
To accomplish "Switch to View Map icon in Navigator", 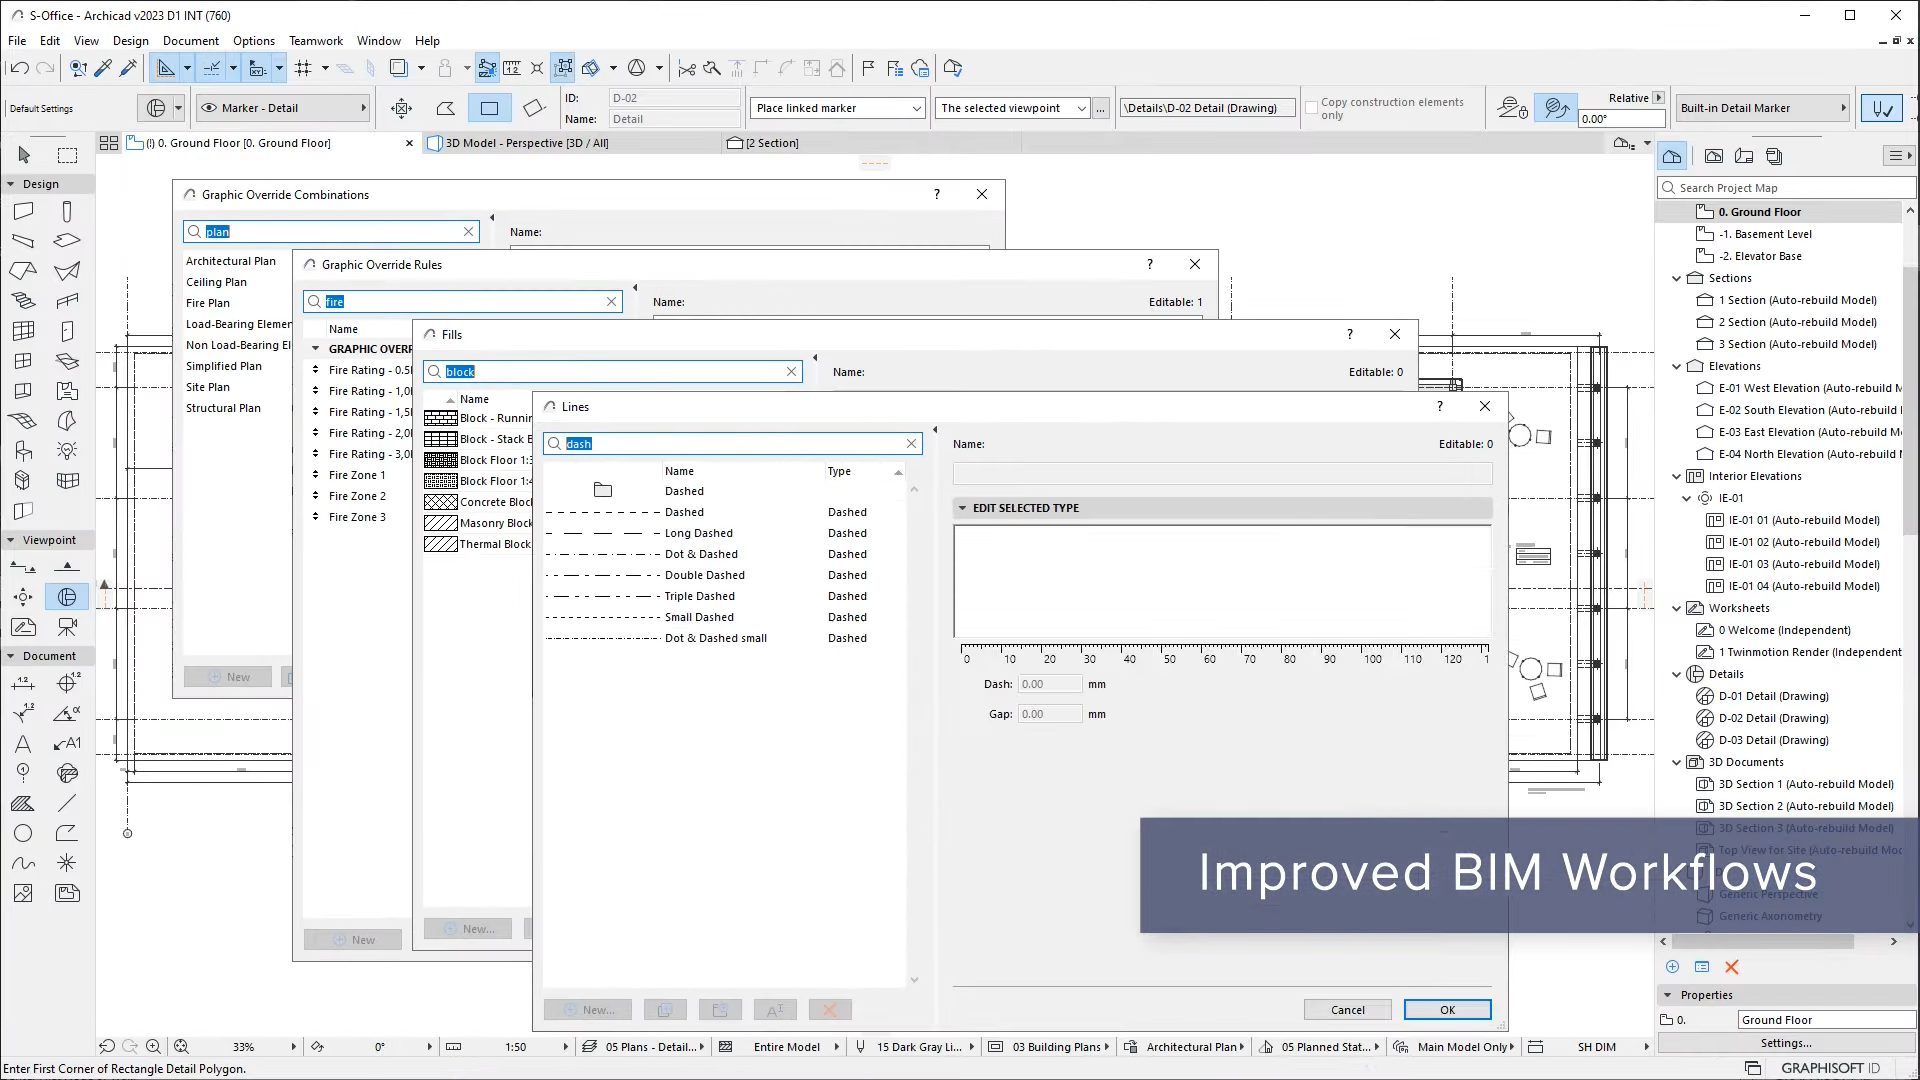I will tap(1714, 156).
